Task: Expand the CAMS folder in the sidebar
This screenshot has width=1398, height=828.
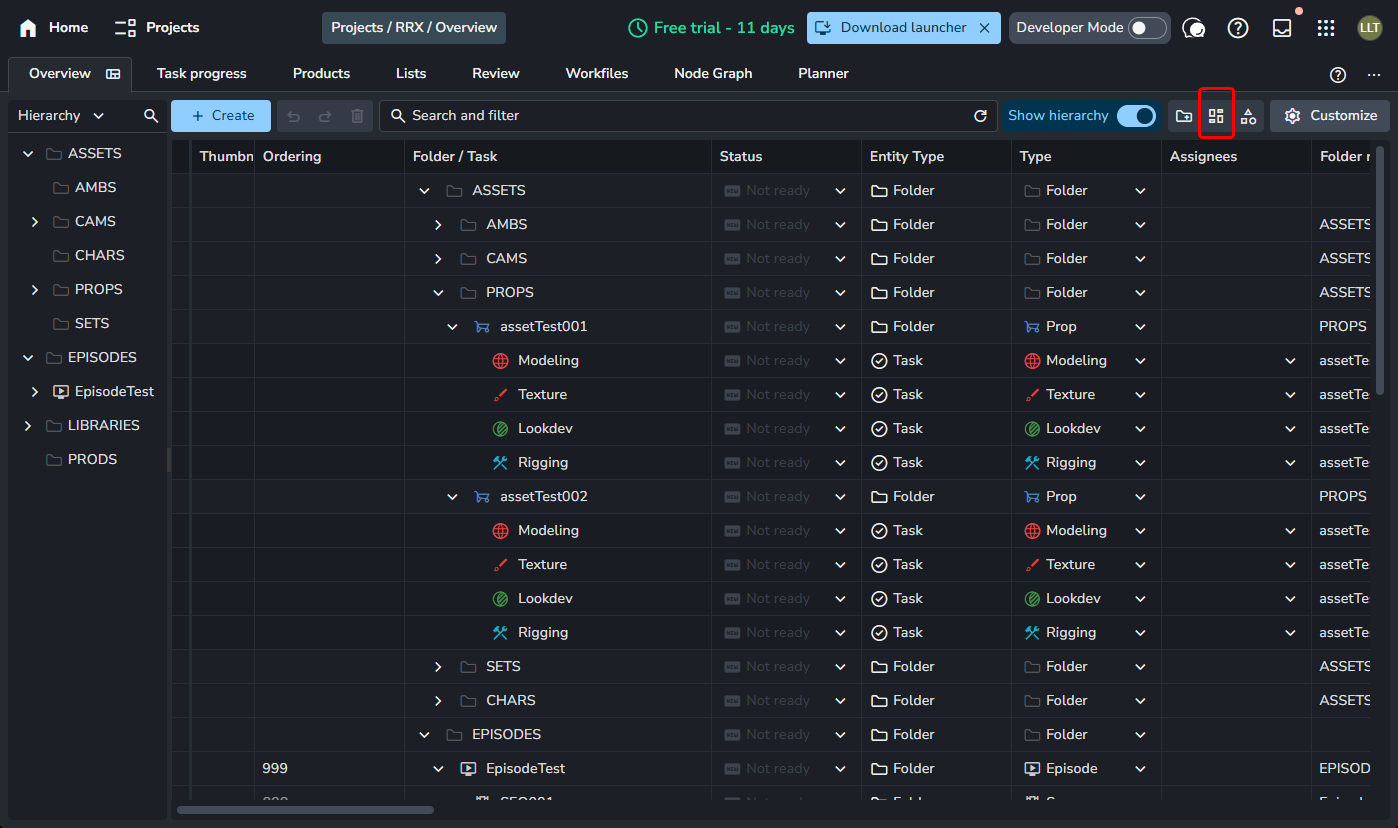Action: click(x=35, y=222)
